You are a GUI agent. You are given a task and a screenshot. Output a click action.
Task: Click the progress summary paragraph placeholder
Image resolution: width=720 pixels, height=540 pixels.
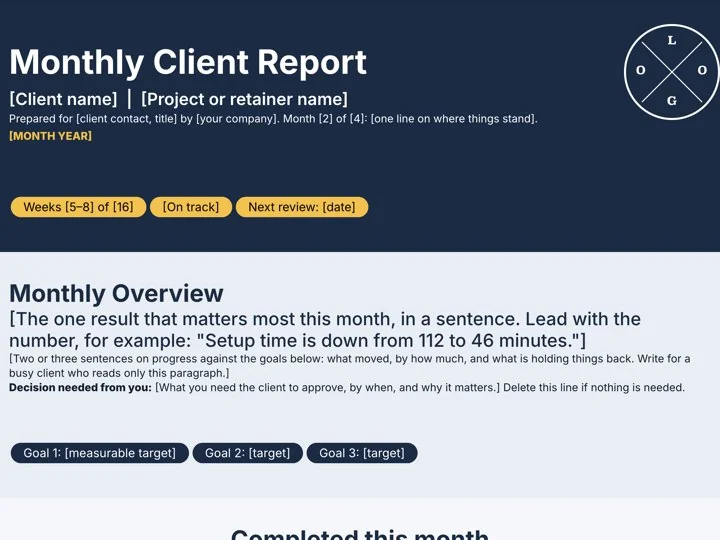click(349, 366)
